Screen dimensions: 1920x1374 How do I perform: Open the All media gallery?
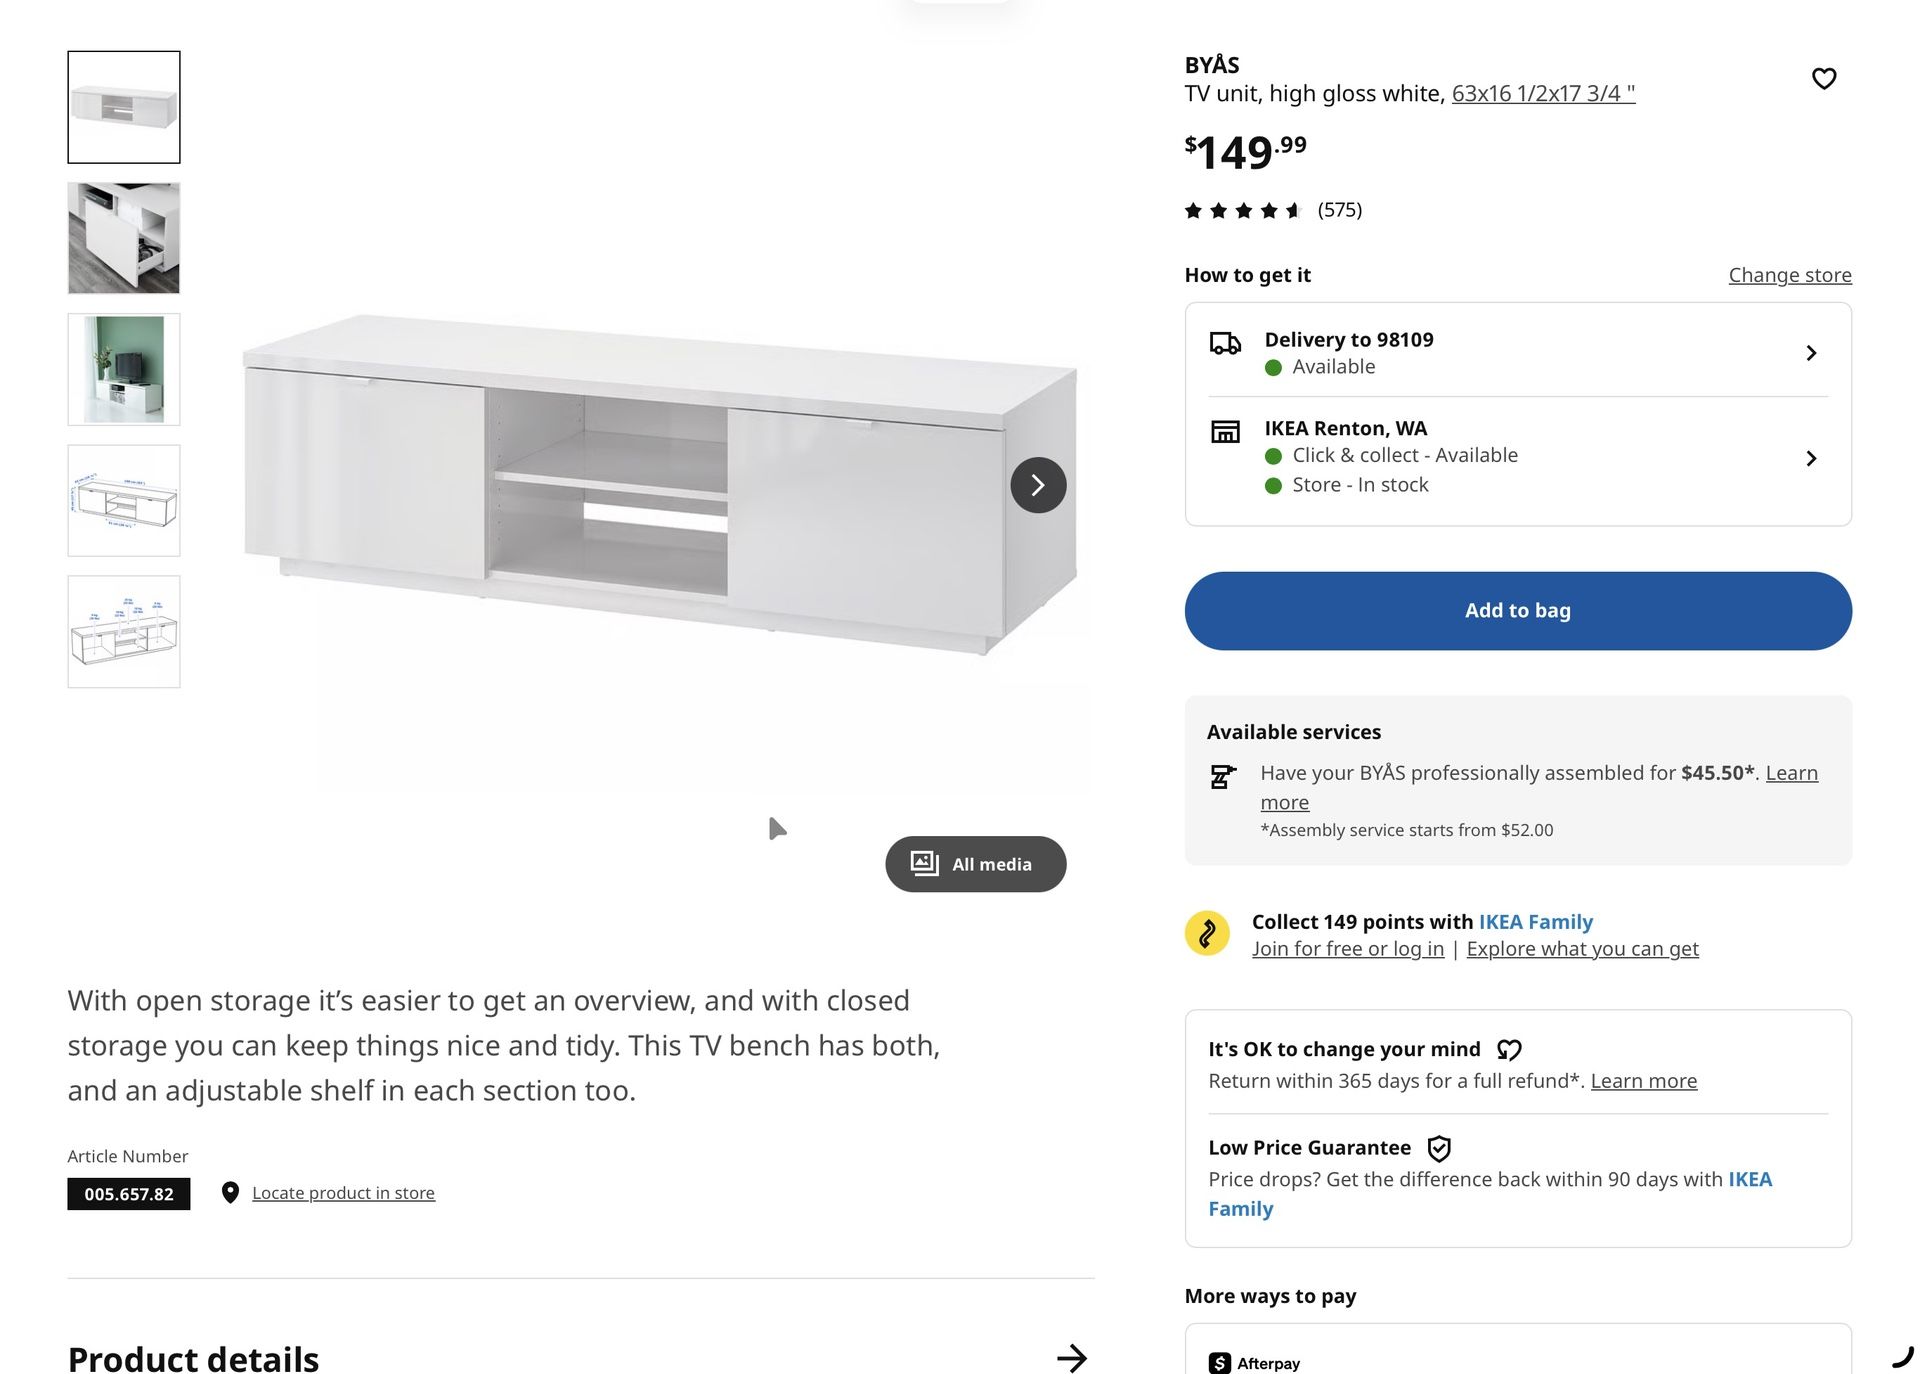click(975, 864)
